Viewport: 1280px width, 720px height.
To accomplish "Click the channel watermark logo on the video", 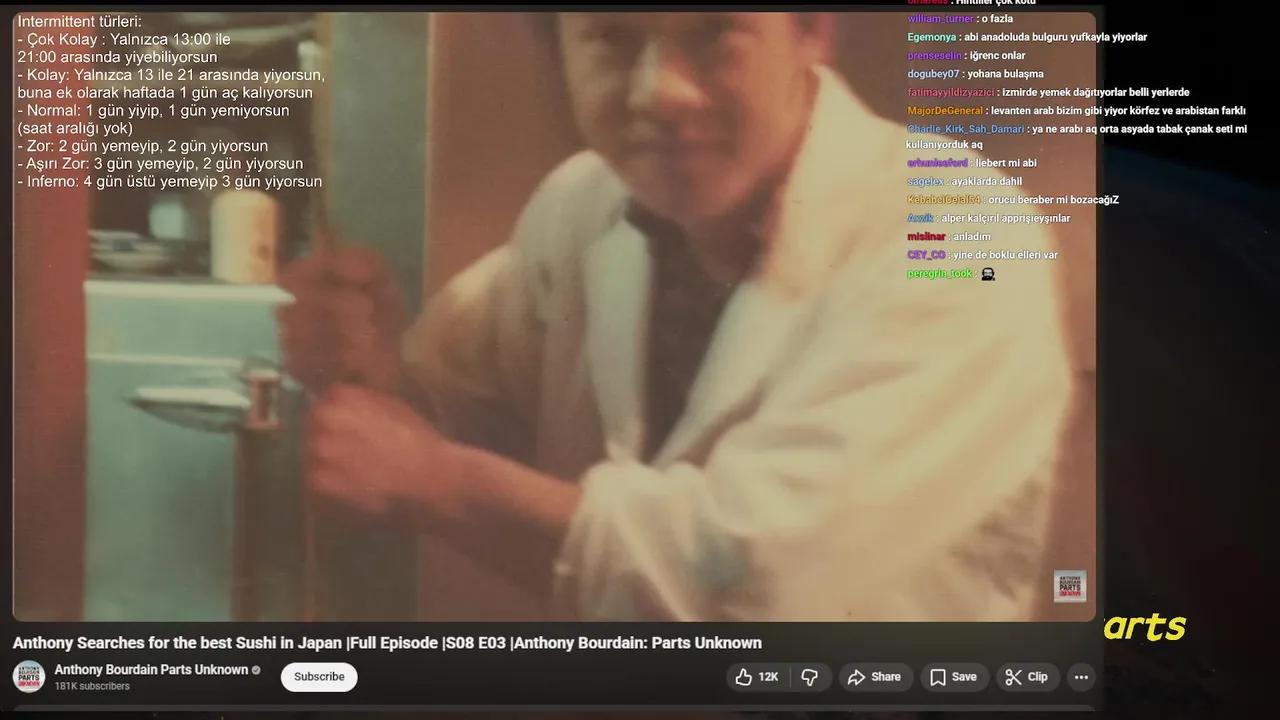I will point(1070,586).
